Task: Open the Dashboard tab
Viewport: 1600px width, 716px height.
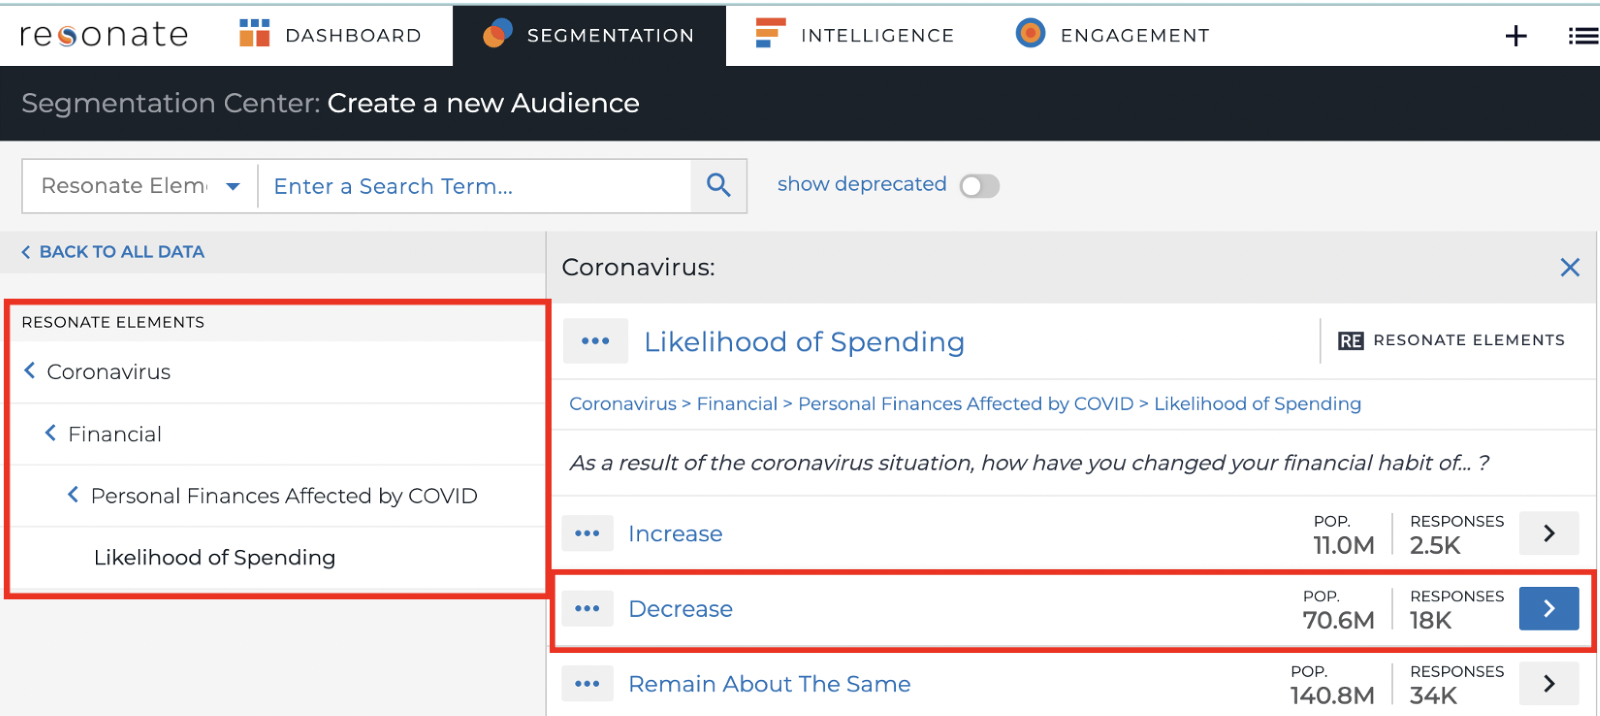Action: 330,35
